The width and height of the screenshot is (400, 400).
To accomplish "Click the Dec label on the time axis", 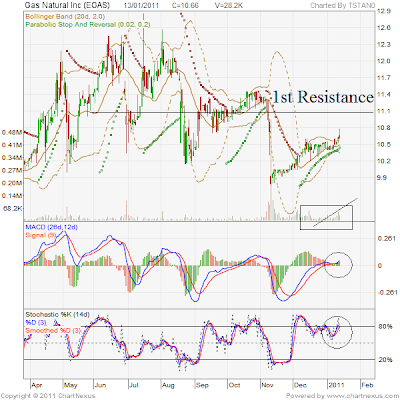I will click(300, 385).
